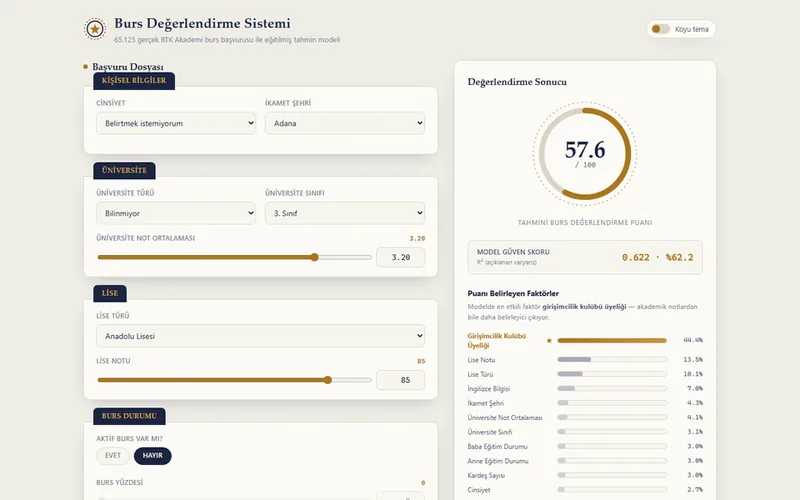
Task: Click the star beside Girişimcilik Kulübü Üyeliği
Action: point(549,340)
